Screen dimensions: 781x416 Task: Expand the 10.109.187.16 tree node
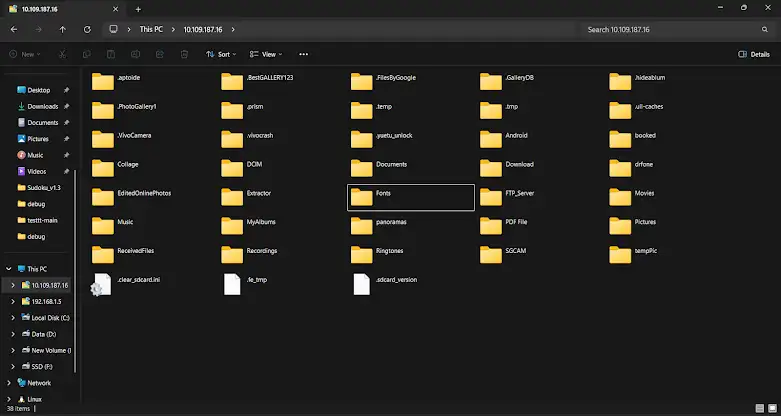[x=13, y=285]
